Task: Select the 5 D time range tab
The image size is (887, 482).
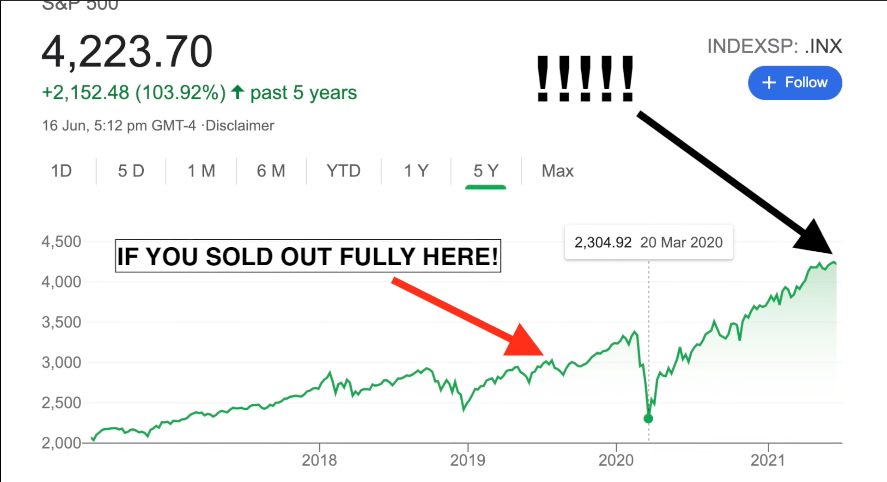Action: (131, 171)
